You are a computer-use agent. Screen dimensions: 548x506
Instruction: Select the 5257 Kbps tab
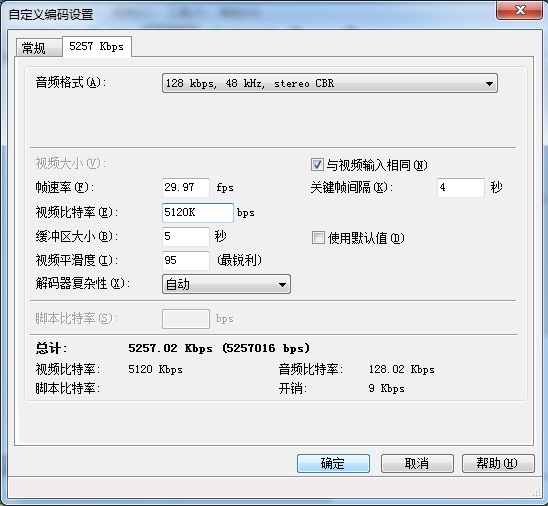click(97, 46)
